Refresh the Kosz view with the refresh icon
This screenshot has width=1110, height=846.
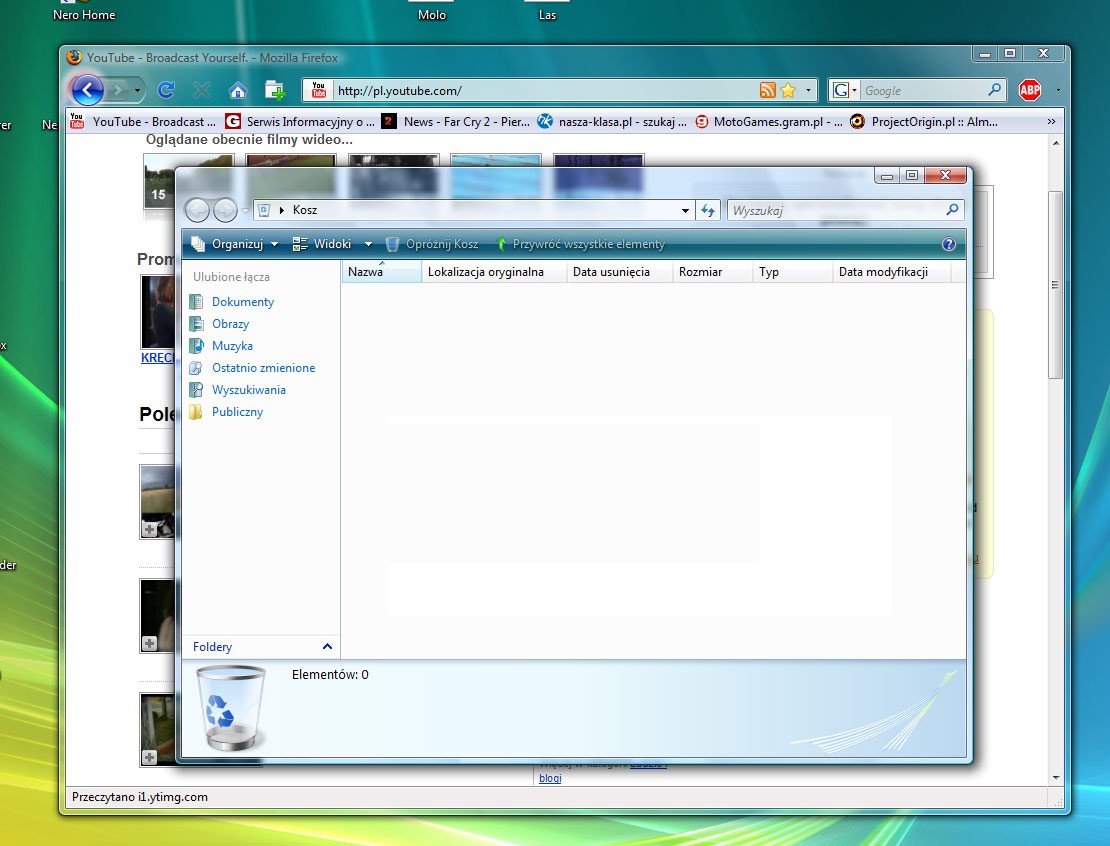coord(709,210)
